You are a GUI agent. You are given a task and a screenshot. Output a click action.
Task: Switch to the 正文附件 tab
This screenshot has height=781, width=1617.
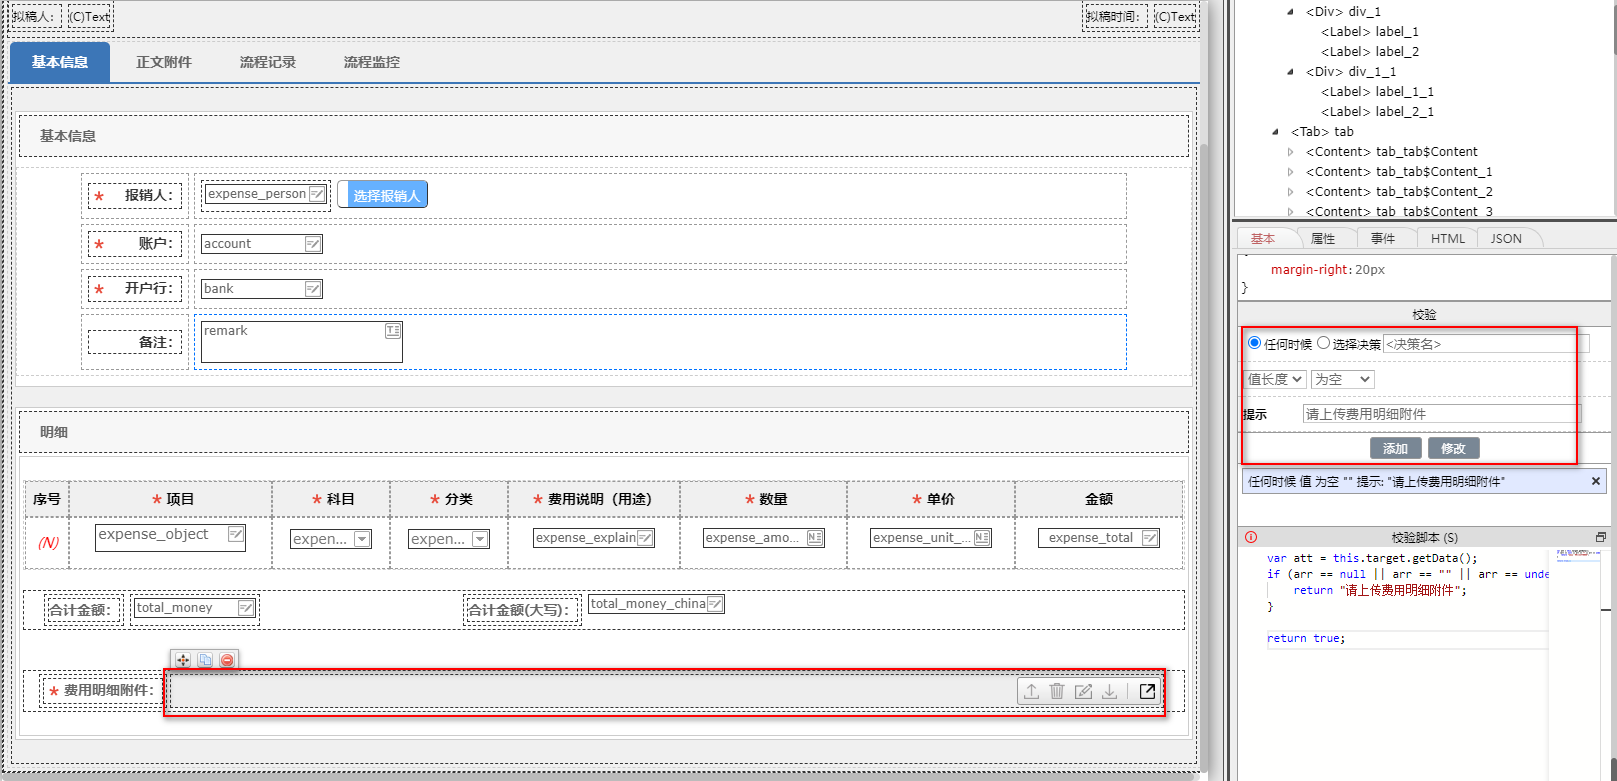tap(164, 62)
